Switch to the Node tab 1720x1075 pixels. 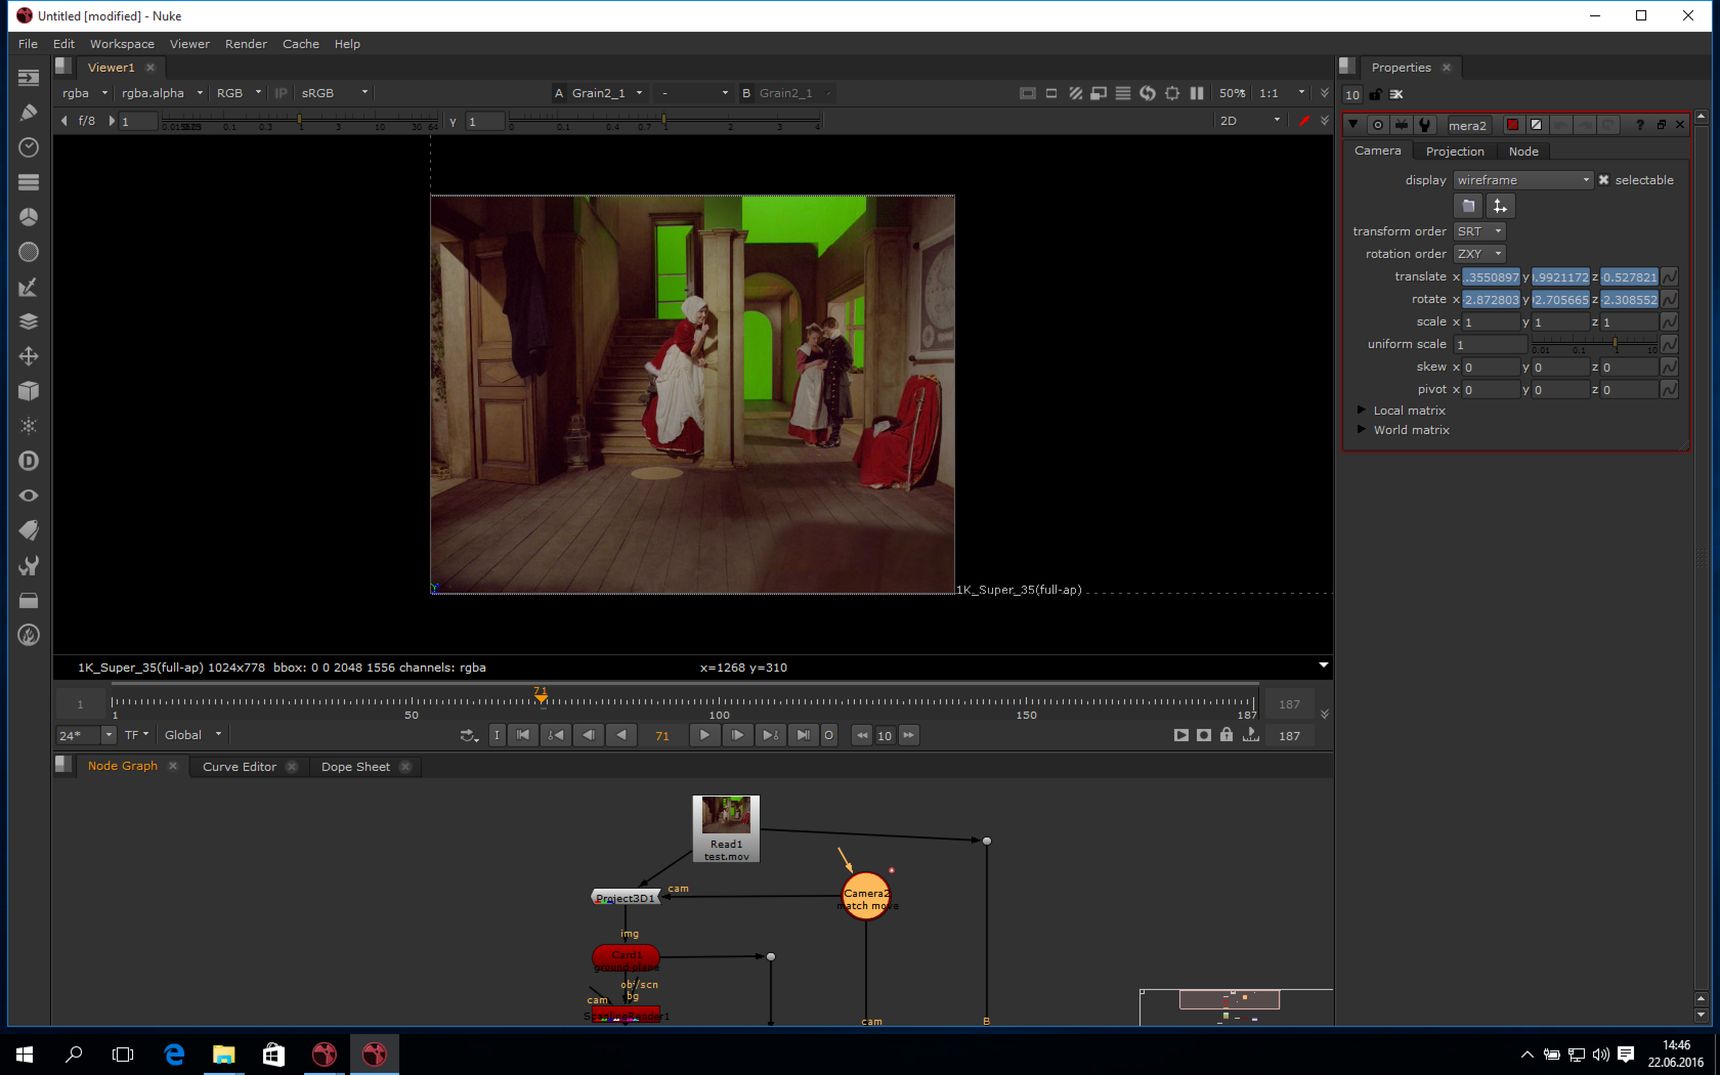(1523, 151)
